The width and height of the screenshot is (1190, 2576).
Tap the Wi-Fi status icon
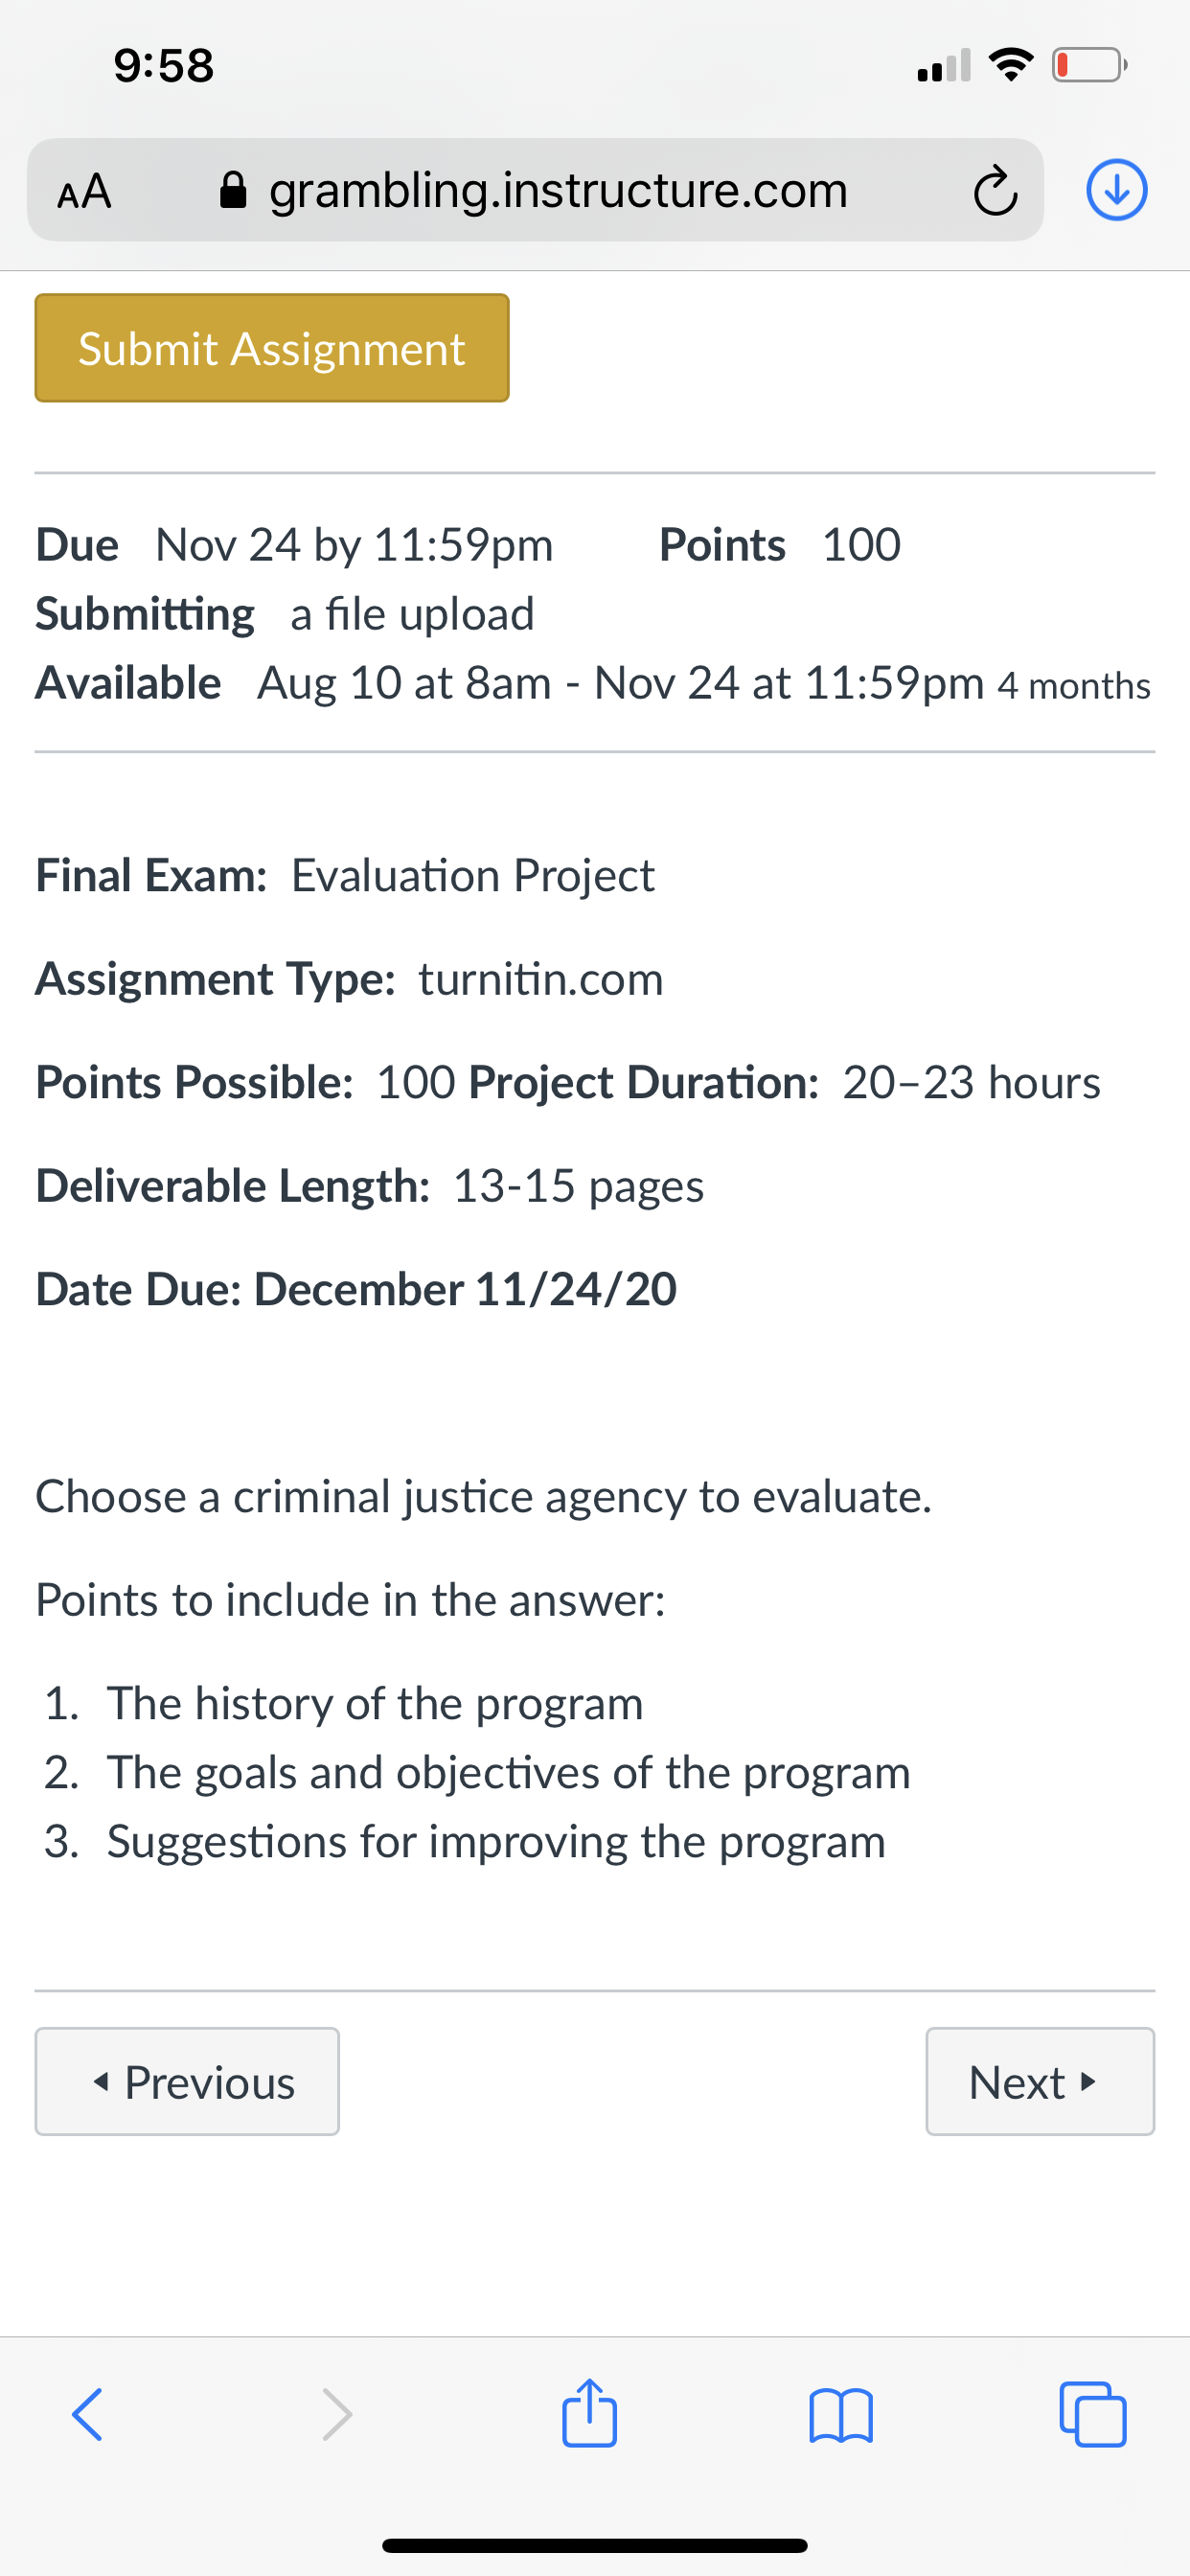(x=1011, y=65)
